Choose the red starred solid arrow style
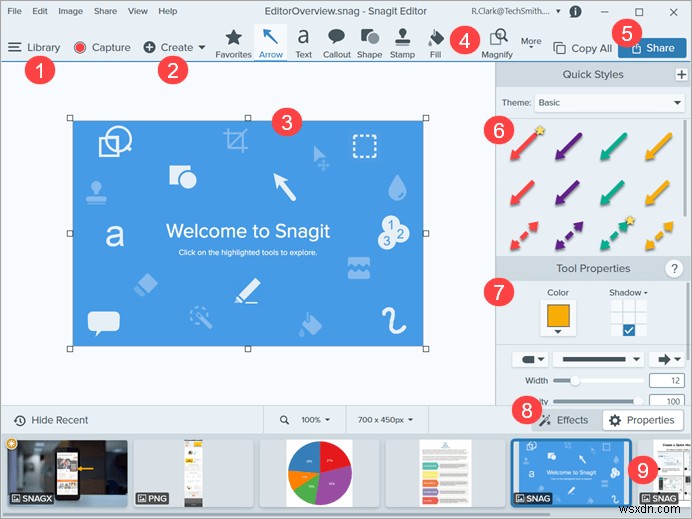The height and width of the screenshot is (519, 692). click(x=526, y=143)
